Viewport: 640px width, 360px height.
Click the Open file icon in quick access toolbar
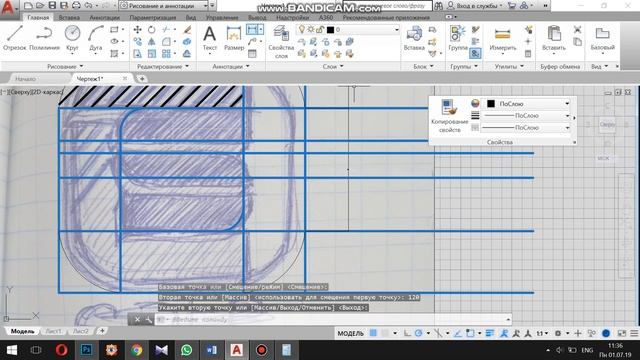coord(40,6)
